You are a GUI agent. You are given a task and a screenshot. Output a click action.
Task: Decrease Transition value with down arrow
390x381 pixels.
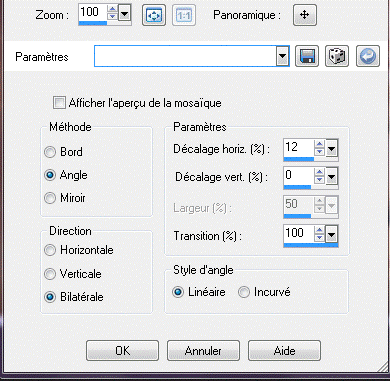[x=320, y=237]
